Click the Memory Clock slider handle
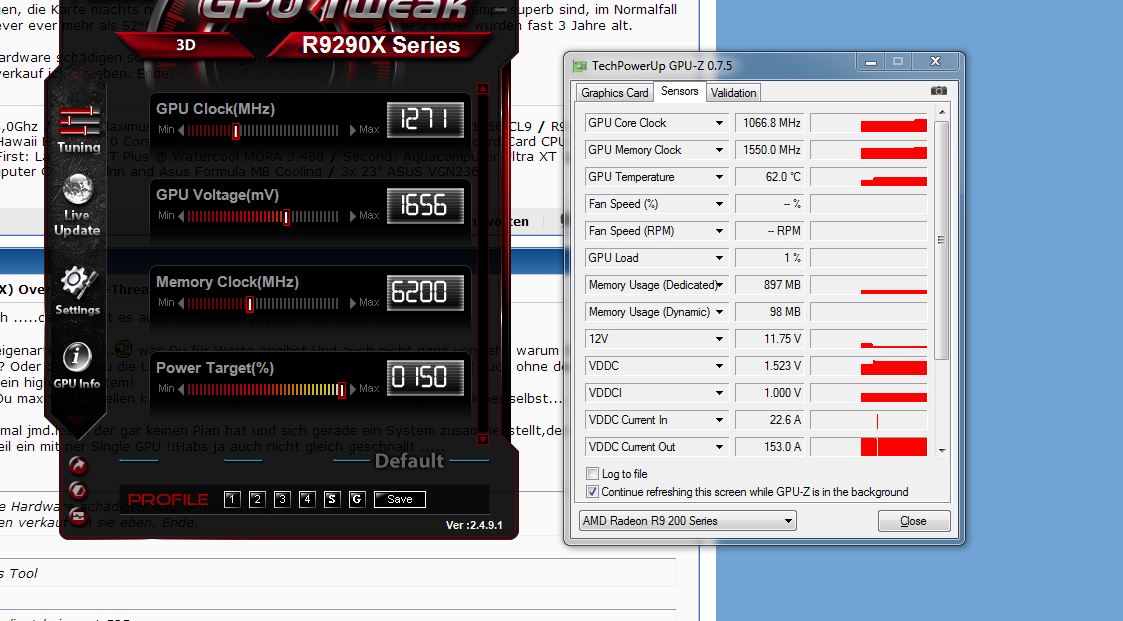 point(250,304)
